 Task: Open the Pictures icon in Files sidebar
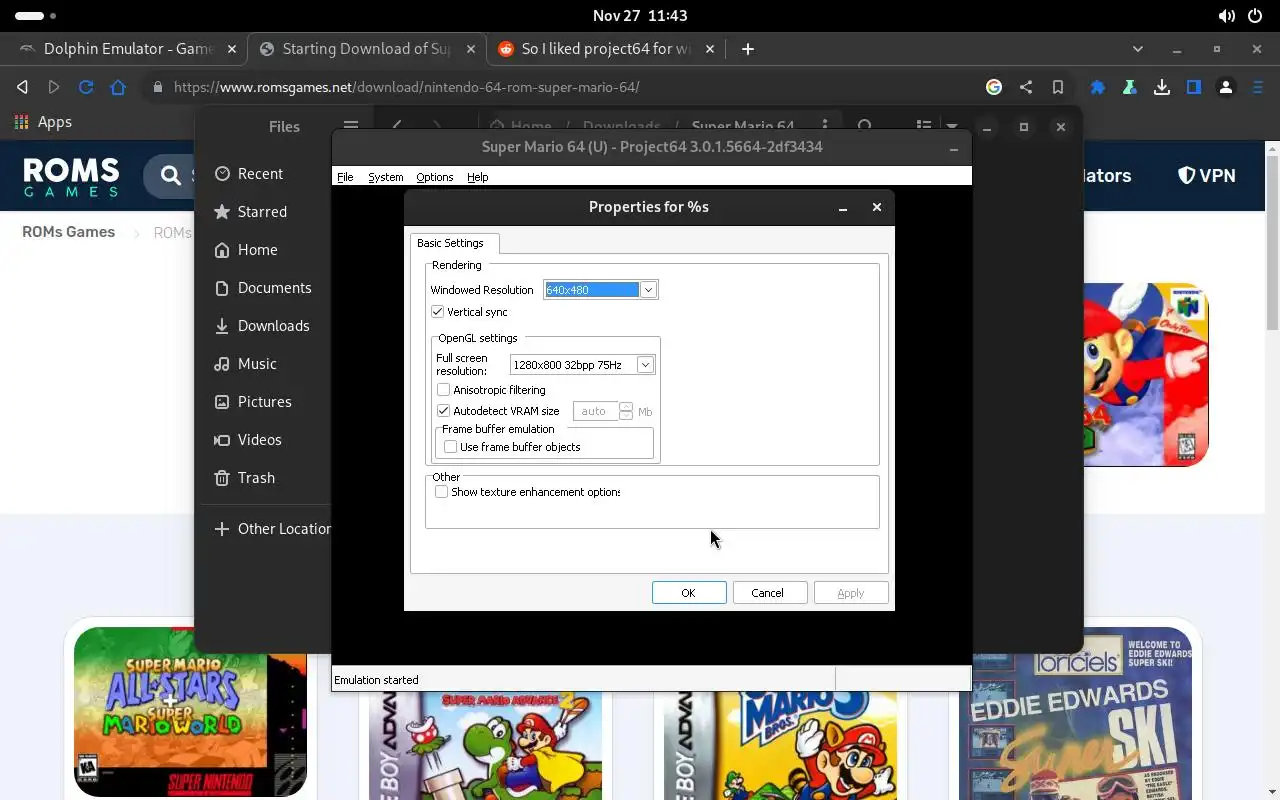point(222,402)
